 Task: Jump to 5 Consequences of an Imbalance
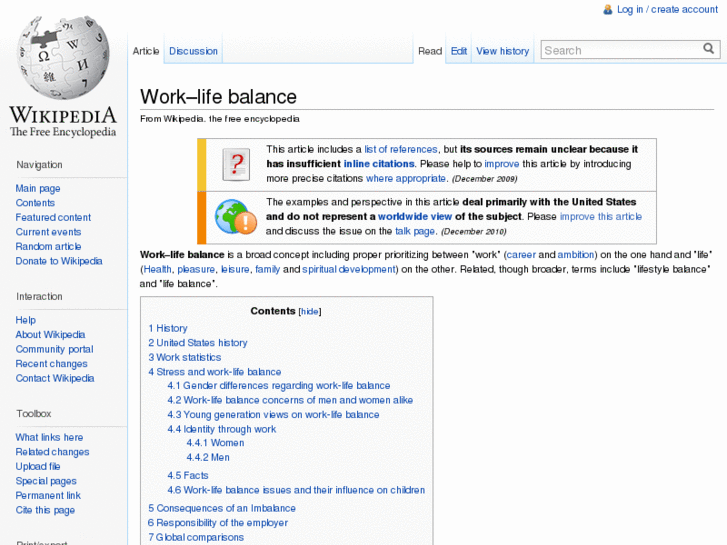point(222,508)
